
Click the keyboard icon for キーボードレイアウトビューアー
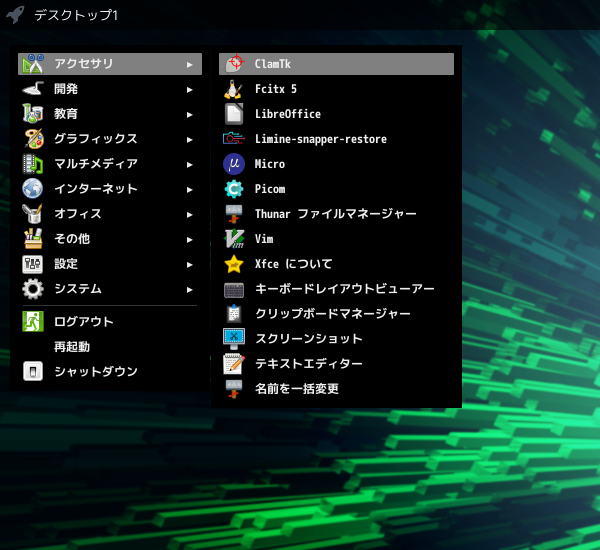coord(234,290)
